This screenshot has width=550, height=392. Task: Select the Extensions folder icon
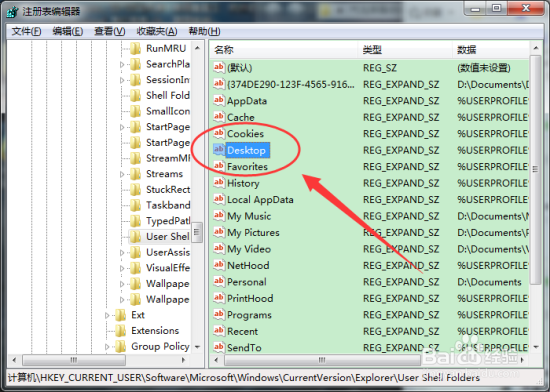[x=121, y=331]
